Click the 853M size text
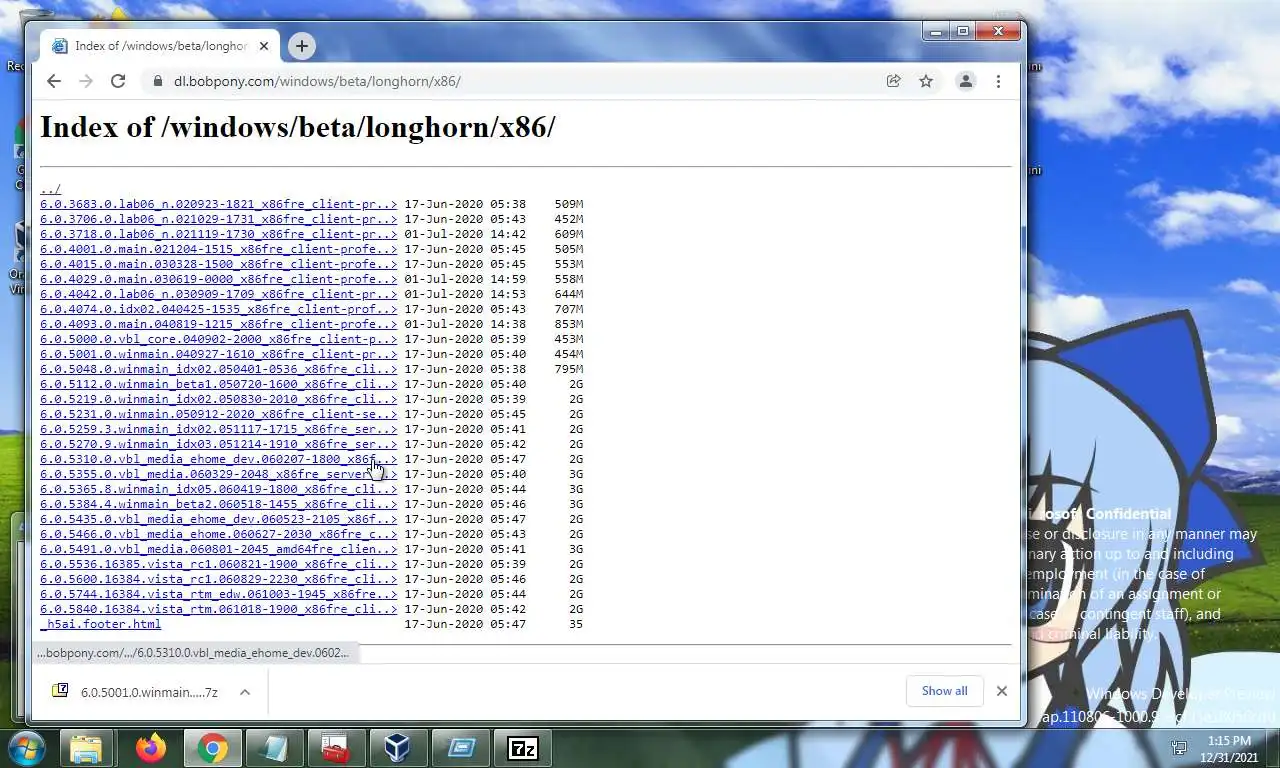 (x=569, y=324)
